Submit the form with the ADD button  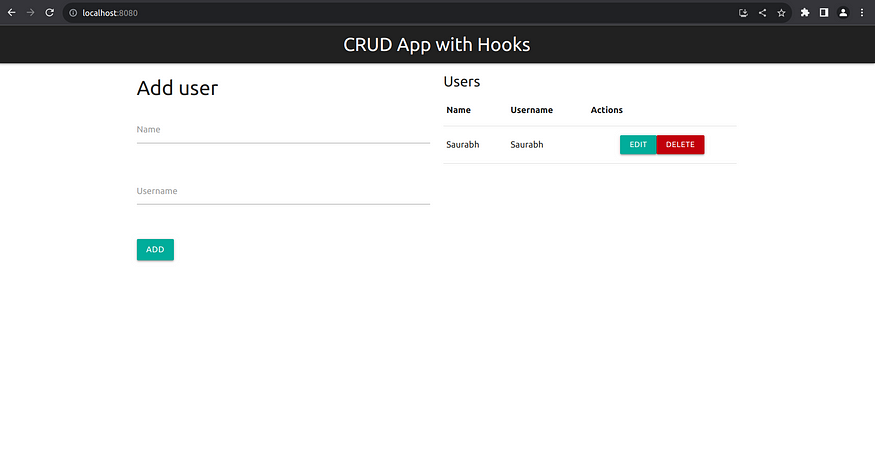pyautogui.click(x=155, y=250)
